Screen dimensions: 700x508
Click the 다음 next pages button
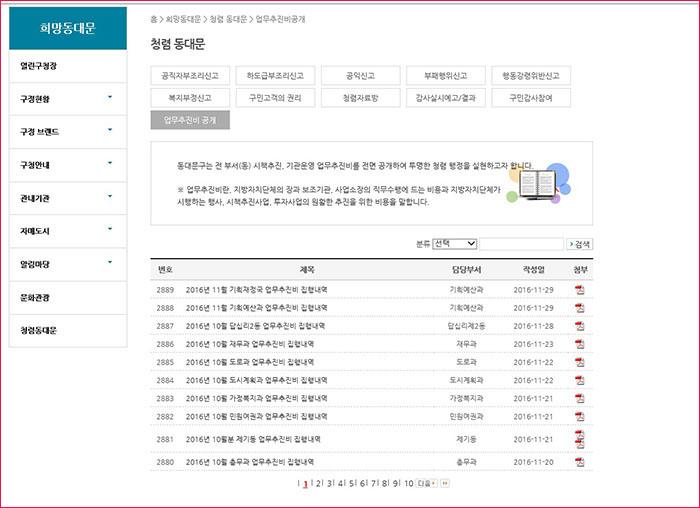[x=426, y=483]
